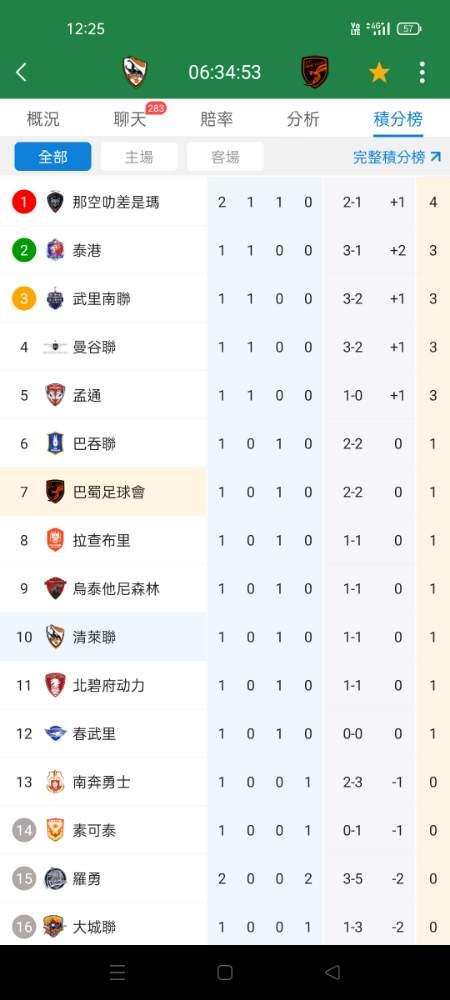The width and height of the screenshot is (450, 1000).
Task: Select the 主場 filter button
Action: coord(139,157)
